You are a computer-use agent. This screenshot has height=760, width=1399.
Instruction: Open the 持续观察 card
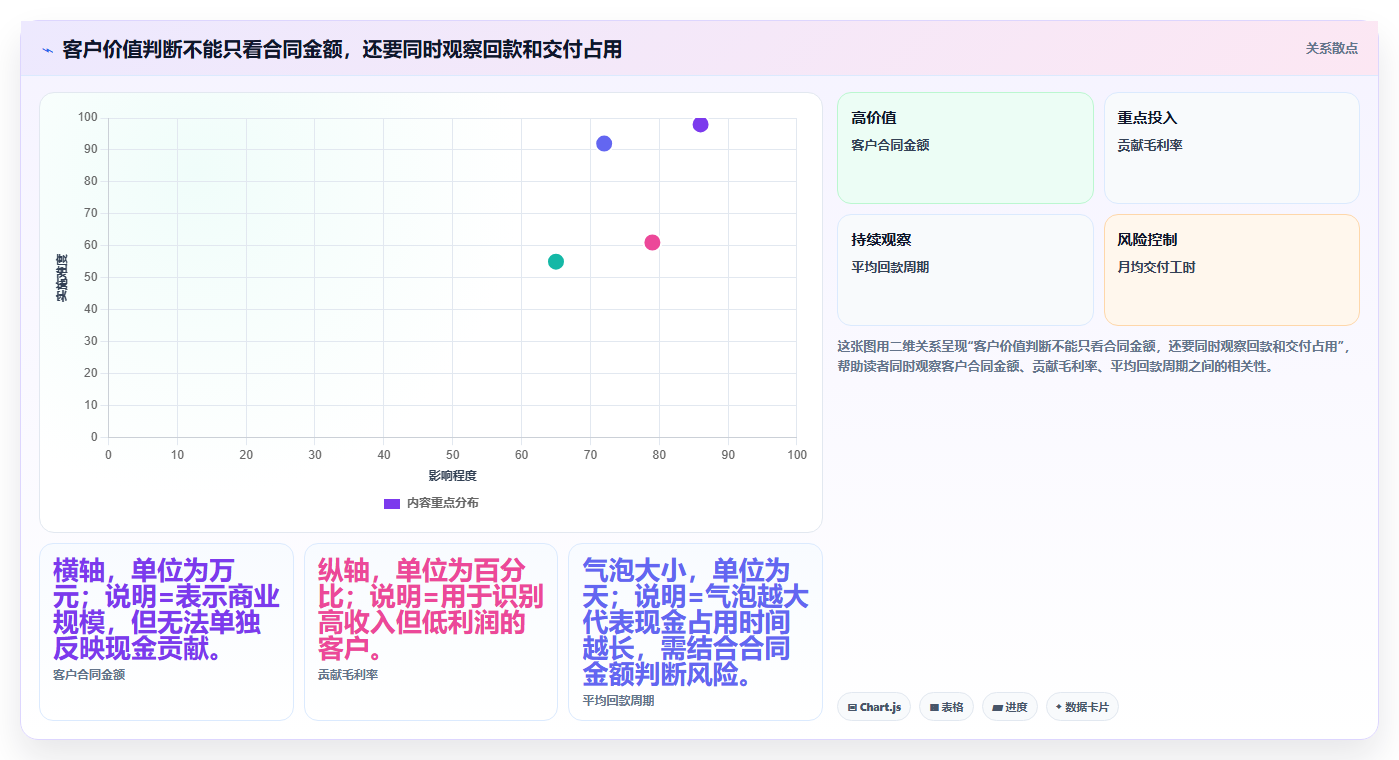coord(965,270)
